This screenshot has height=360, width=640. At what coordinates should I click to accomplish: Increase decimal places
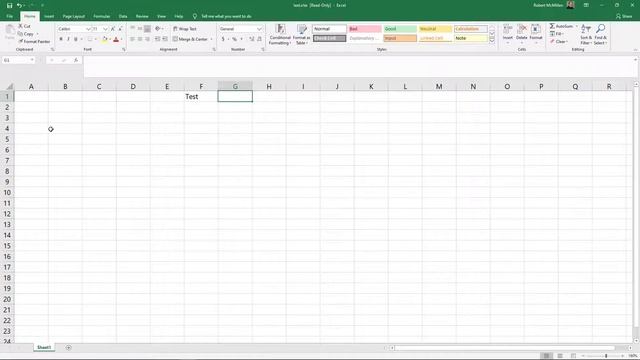coord(251,39)
